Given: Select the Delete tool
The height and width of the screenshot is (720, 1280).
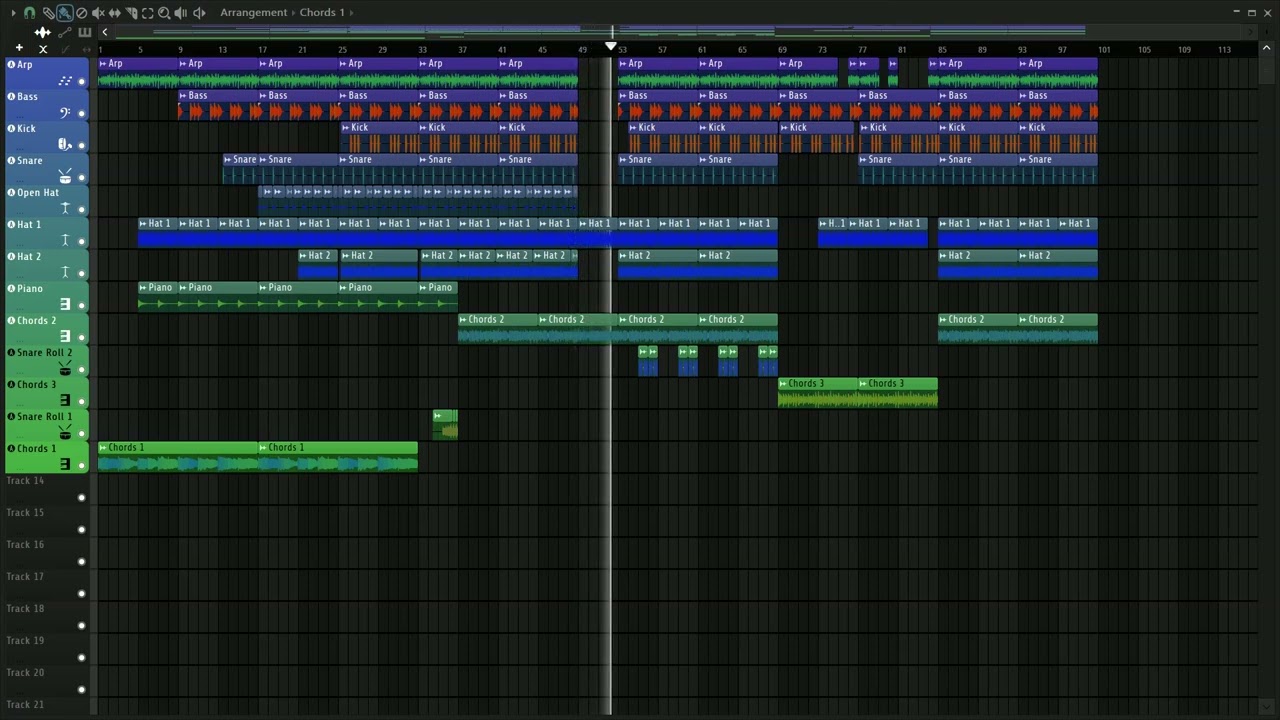Looking at the screenshot, I should pos(82,13).
